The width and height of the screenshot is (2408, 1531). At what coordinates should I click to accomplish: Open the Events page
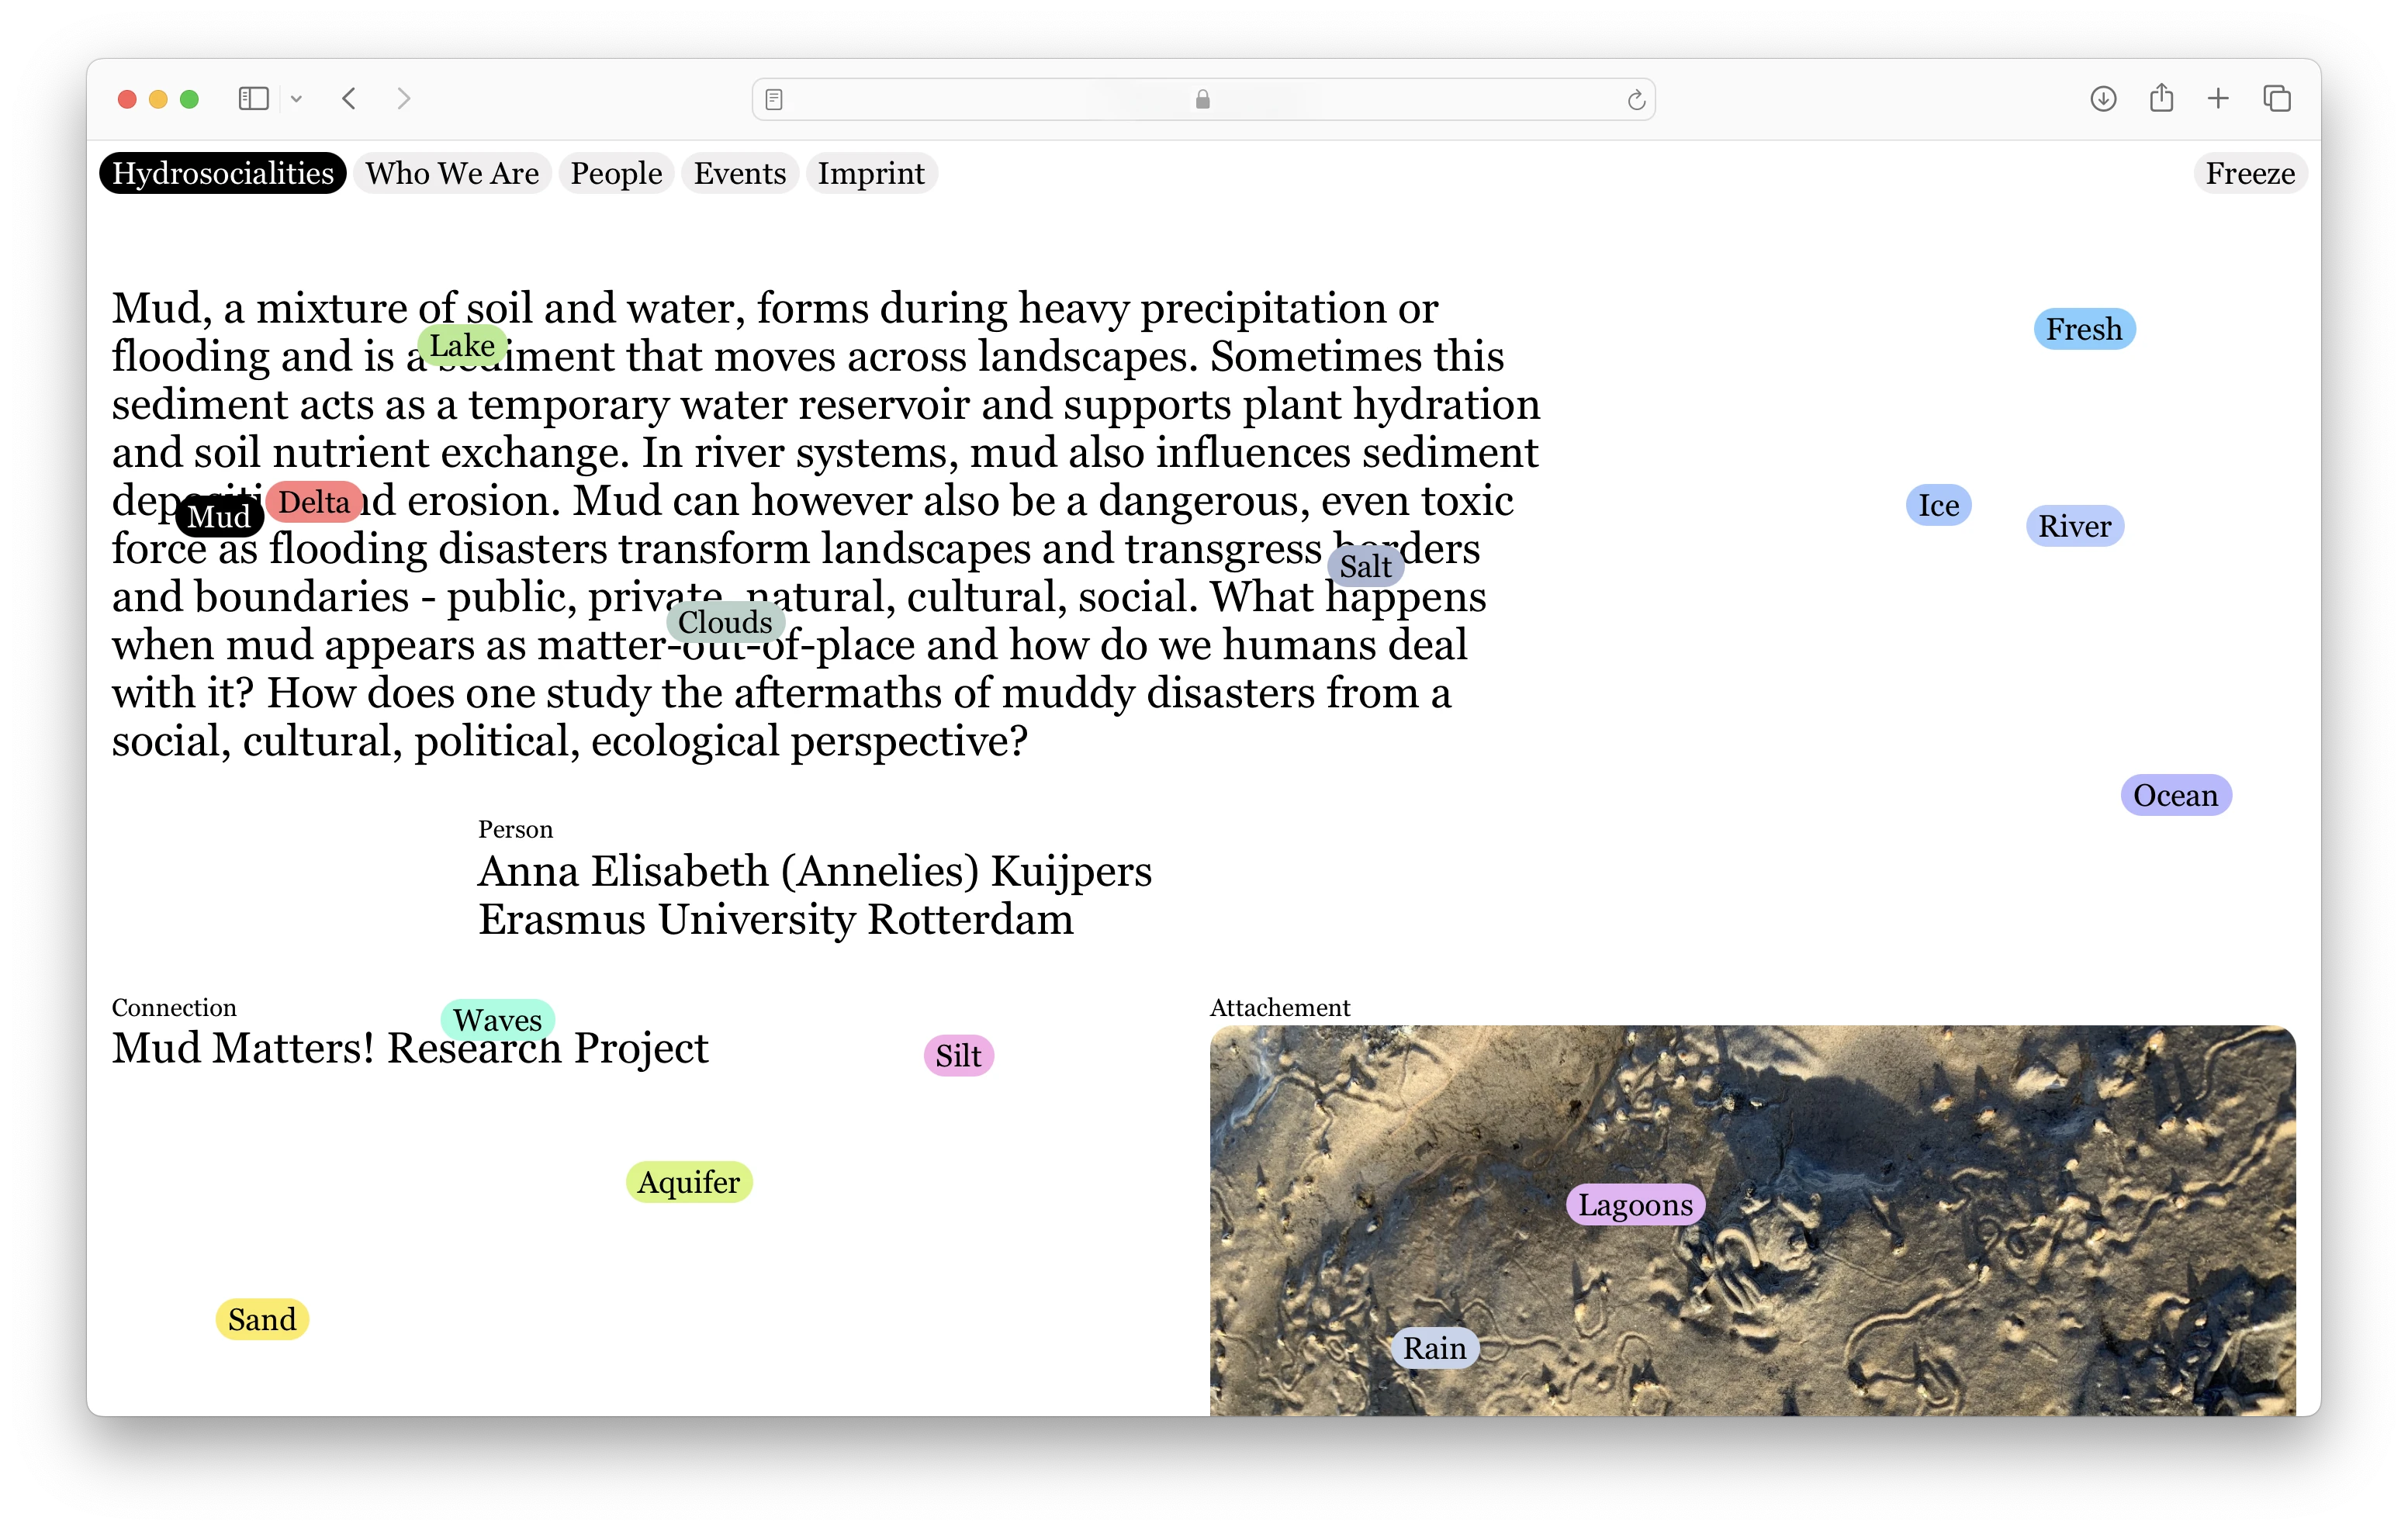point(740,173)
